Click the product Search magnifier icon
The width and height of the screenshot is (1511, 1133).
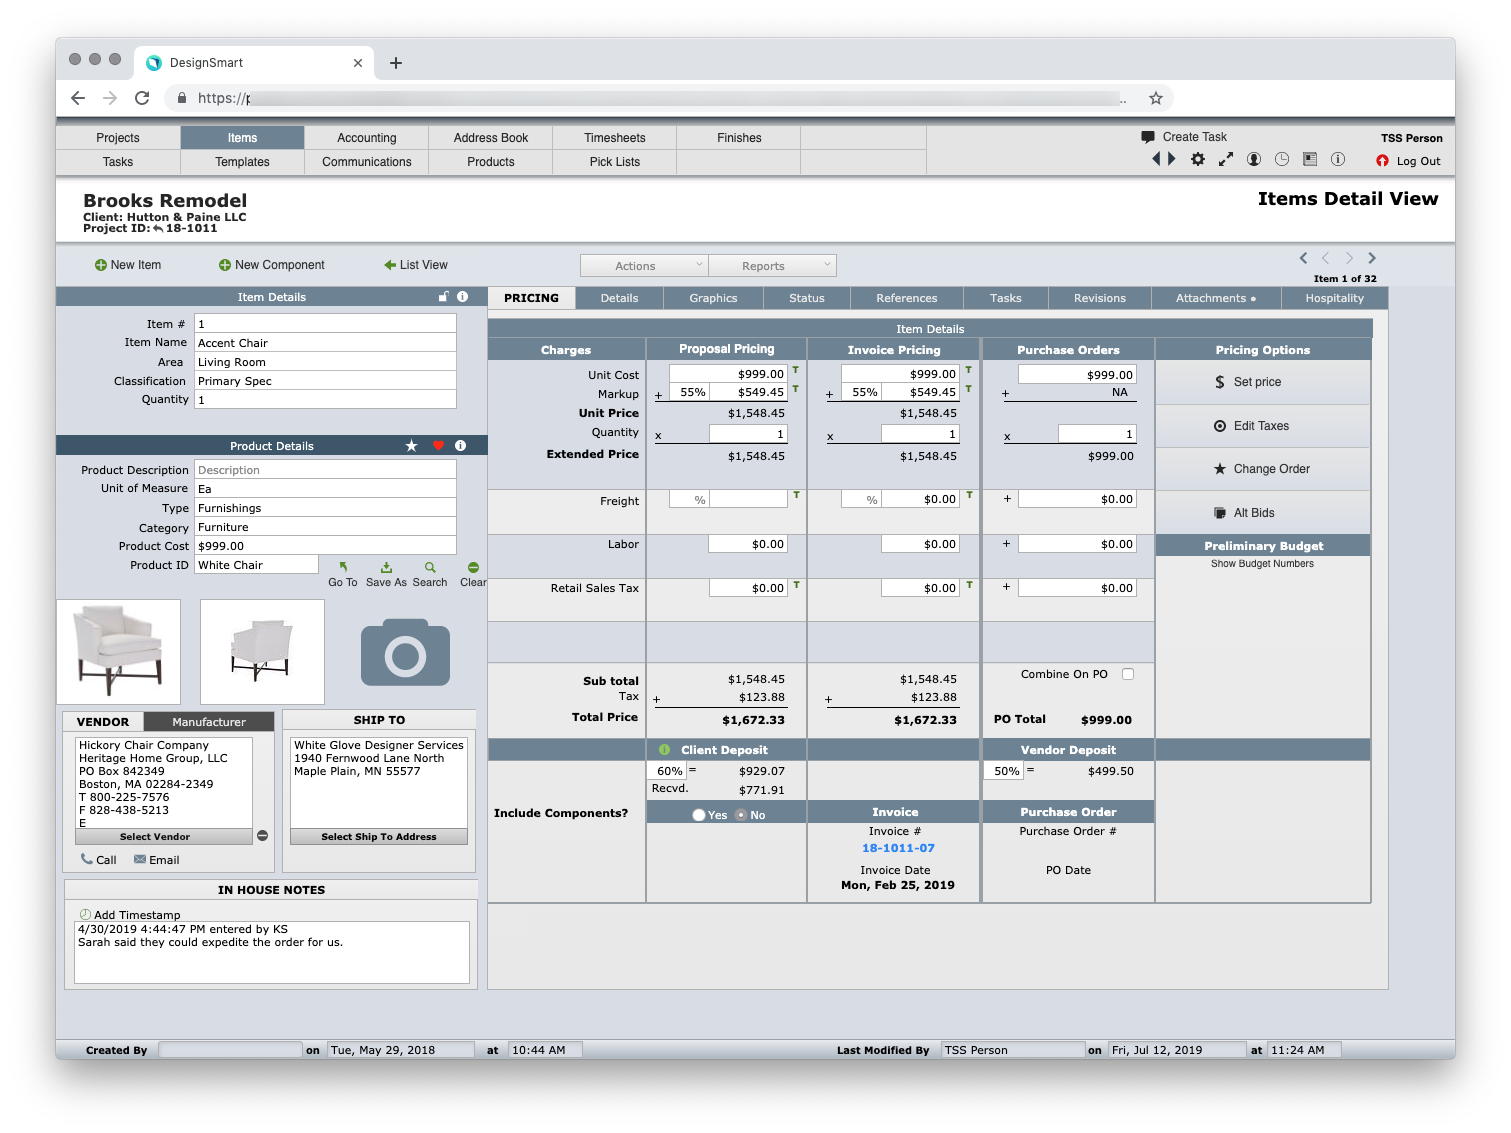(x=430, y=567)
